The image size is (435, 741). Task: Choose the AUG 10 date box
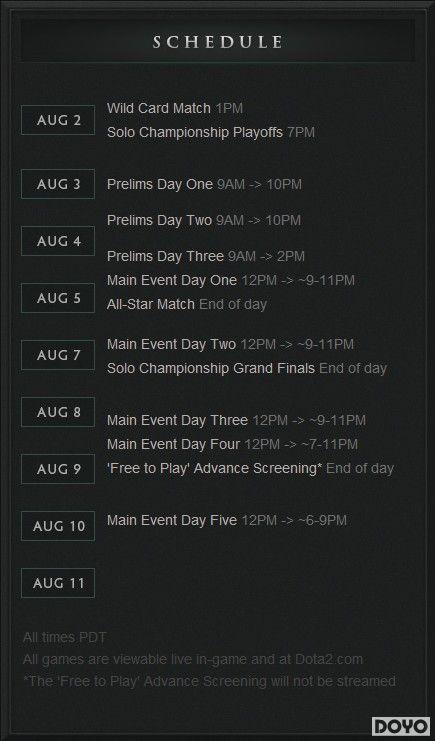click(x=58, y=526)
